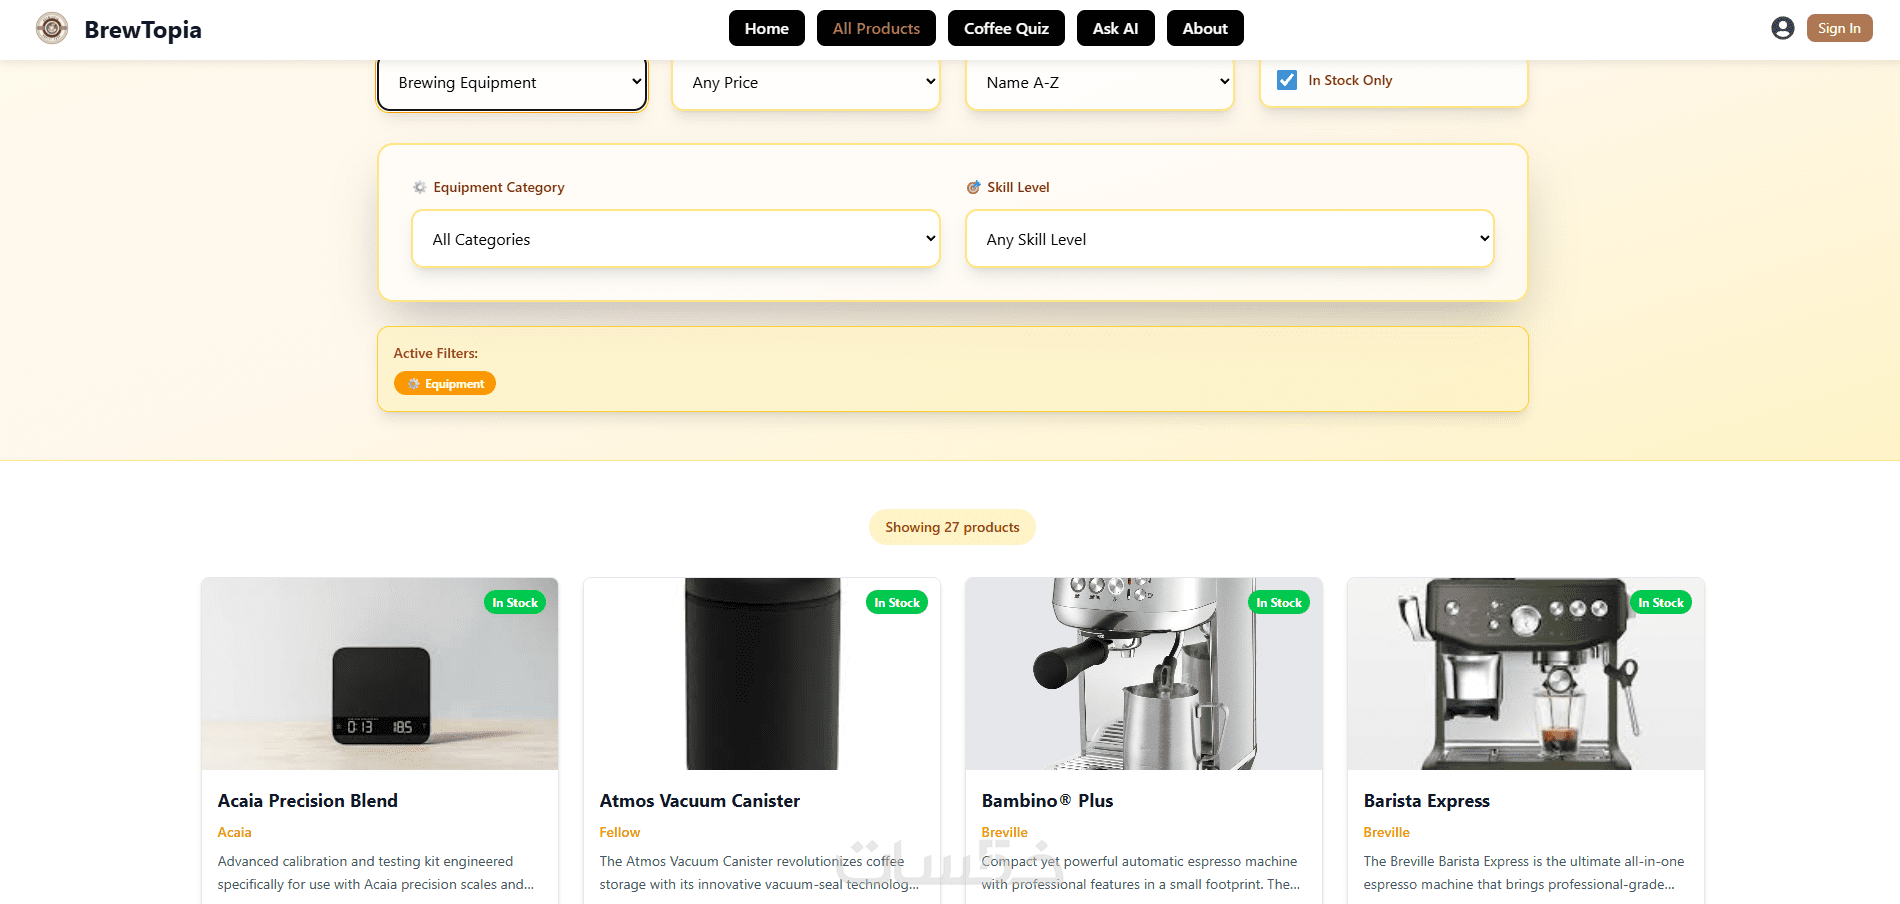The image size is (1900, 904).
Task: Click In Stock badge on Bambino Plus
Action: click(x=1279, y=602)
